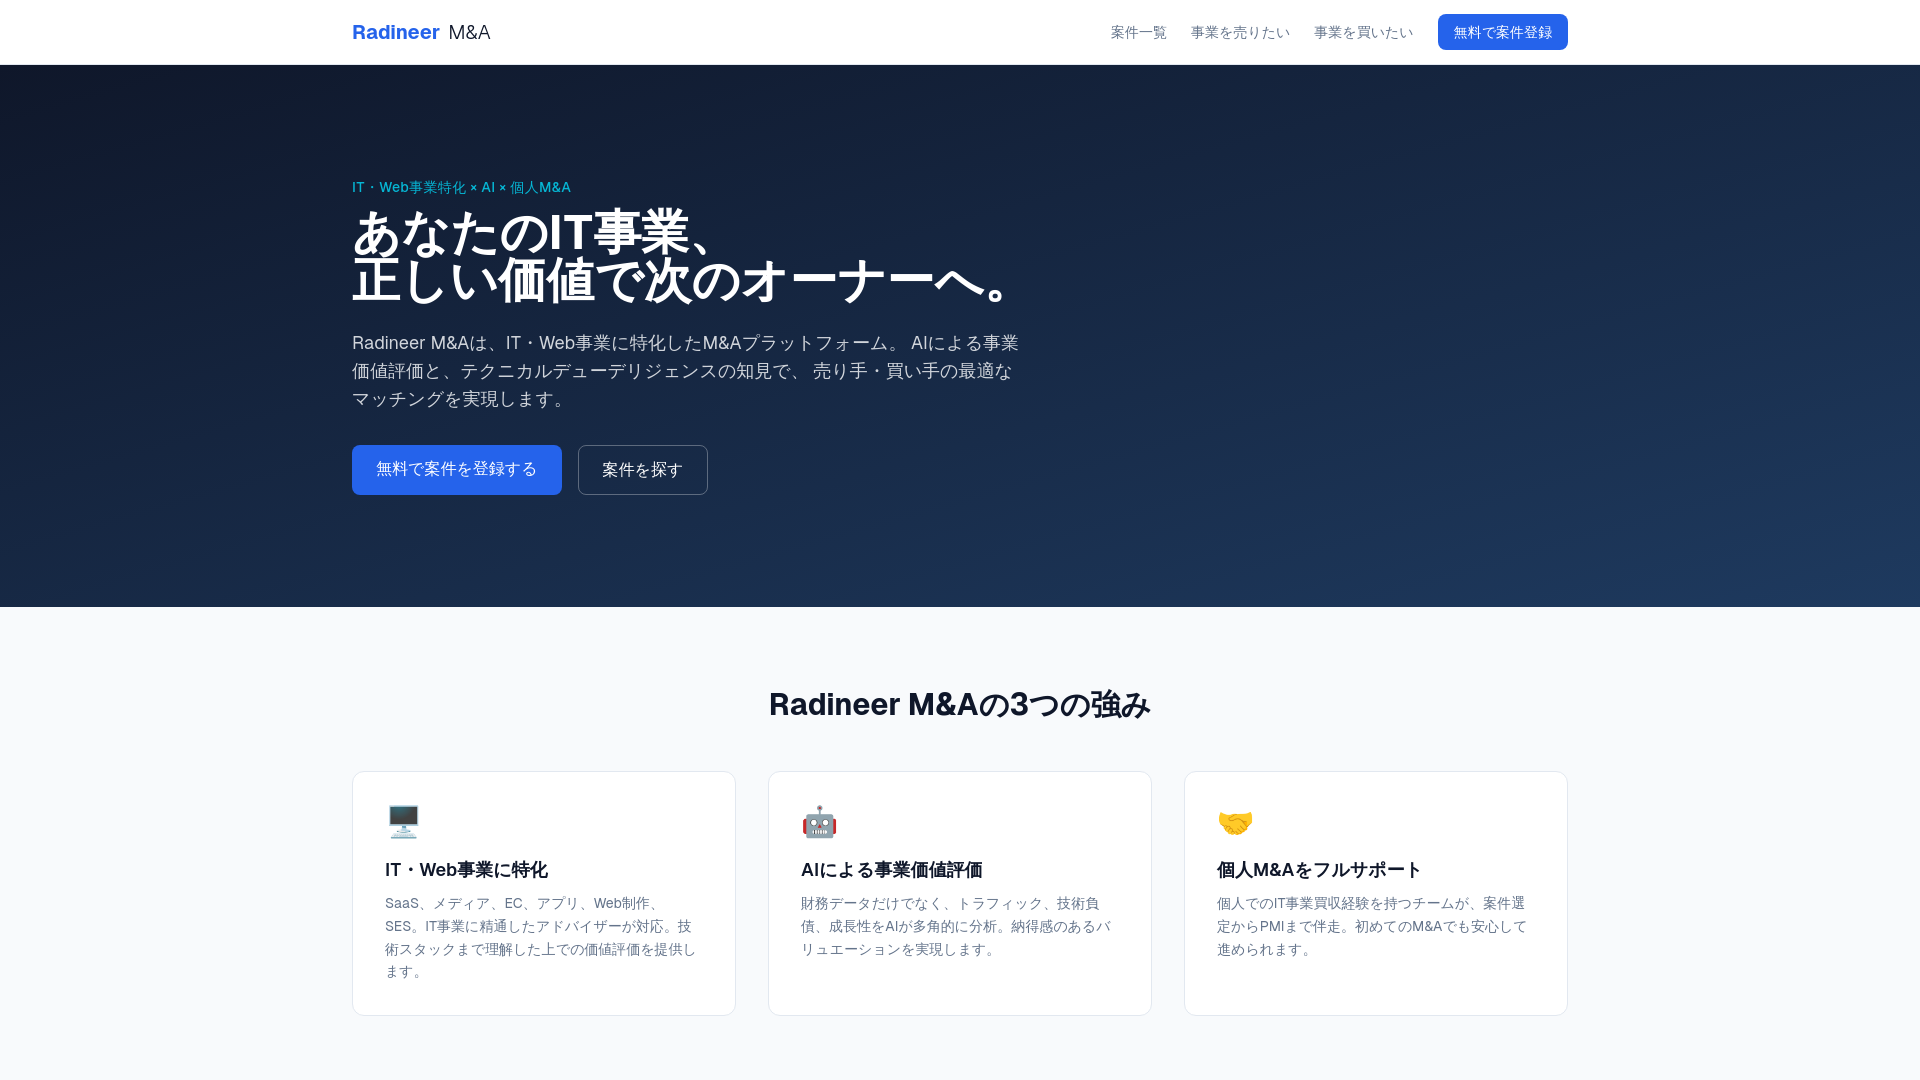Image resolution: width=1920 pixels, height=1080 pixels.
Task: Select the 個人M&Aをフルサポート card heading
Action: pyautogui.click(x=1319, y=870)
